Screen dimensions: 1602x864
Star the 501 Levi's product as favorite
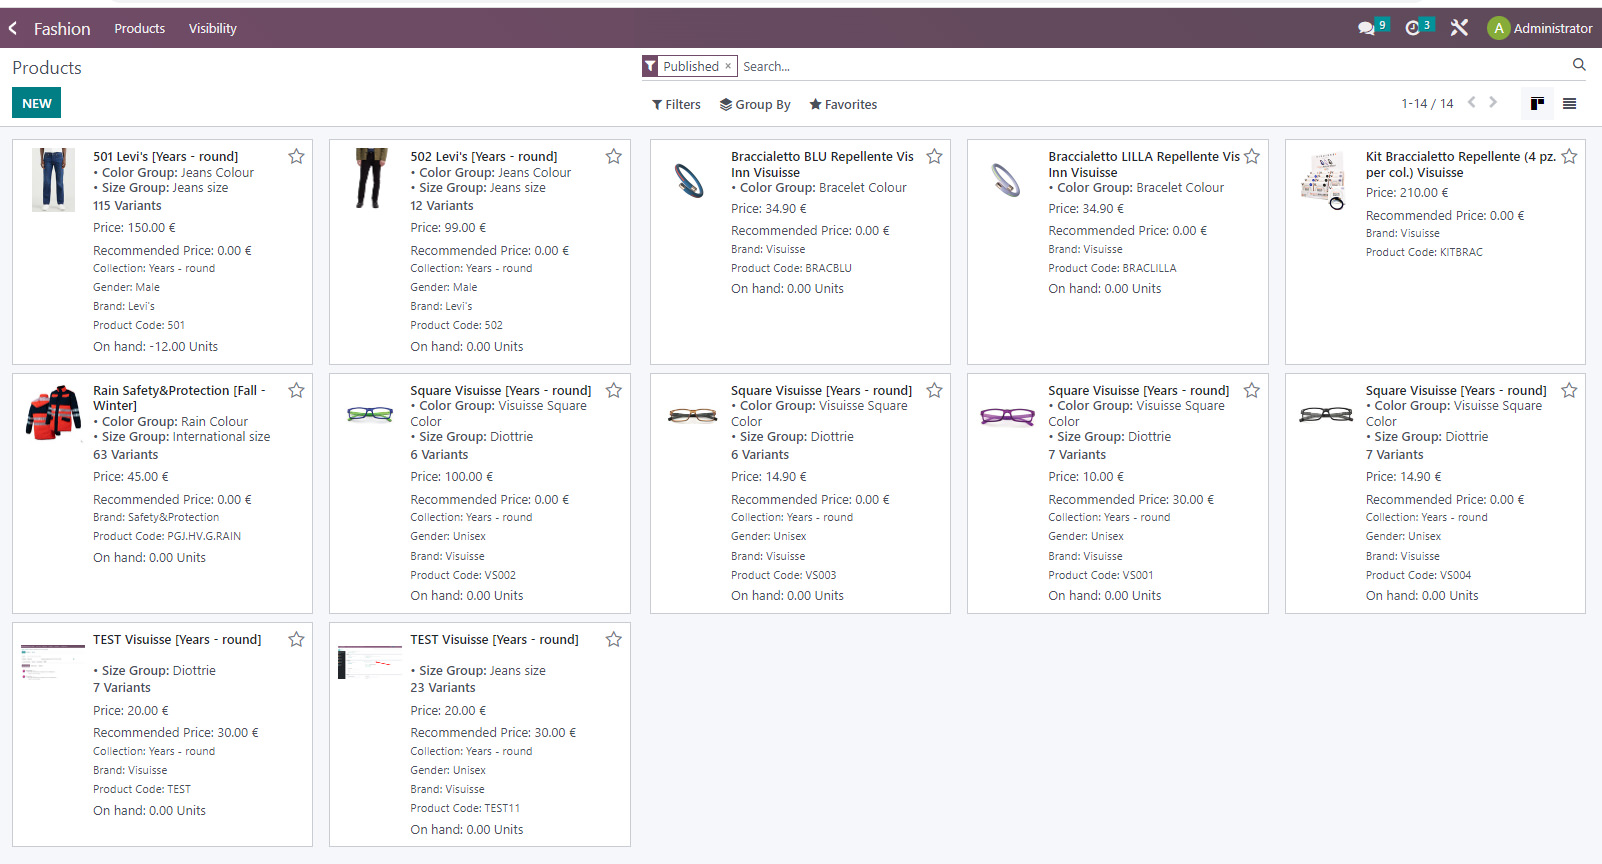(x=296, y=157)
